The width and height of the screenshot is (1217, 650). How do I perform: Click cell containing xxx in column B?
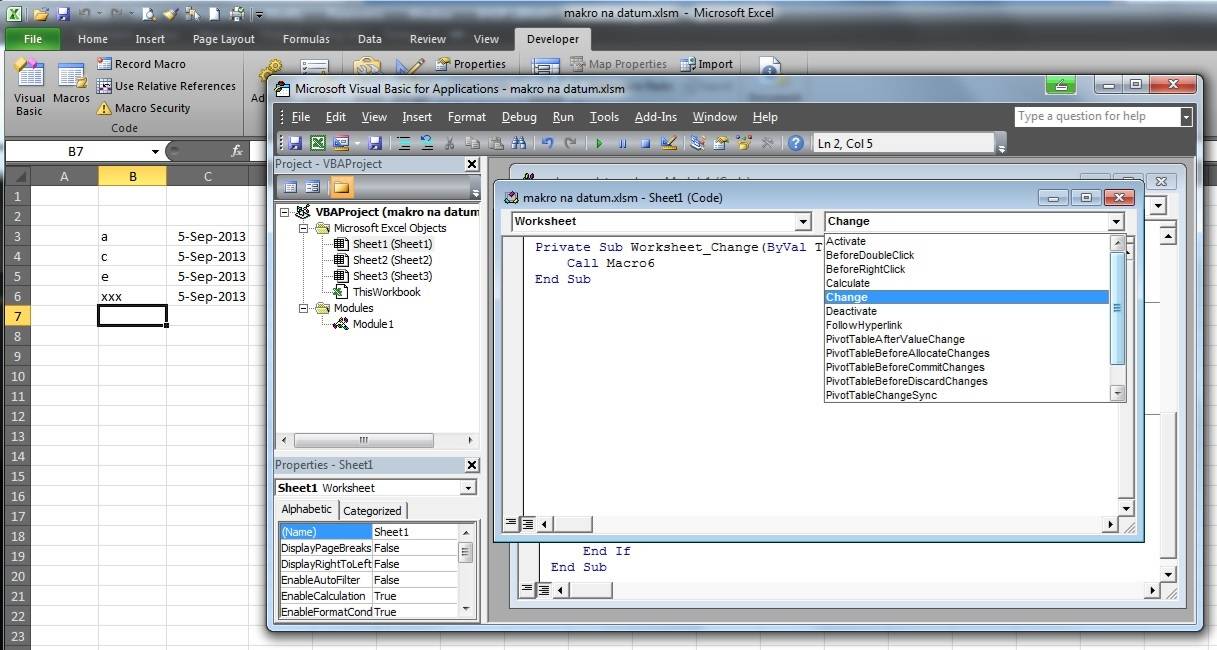[132, 297]
